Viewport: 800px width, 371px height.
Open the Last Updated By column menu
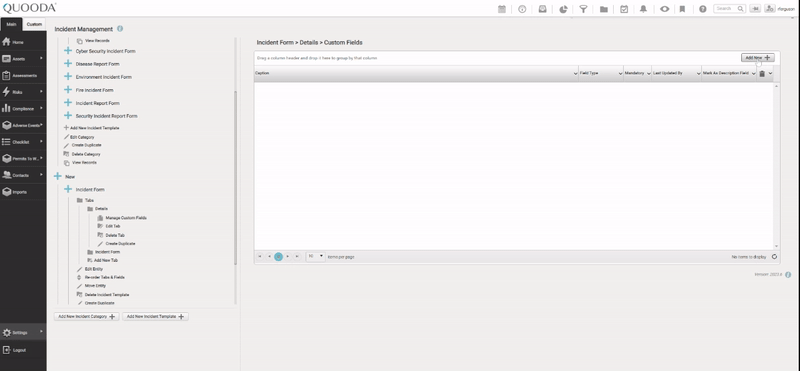pos(698,74)
